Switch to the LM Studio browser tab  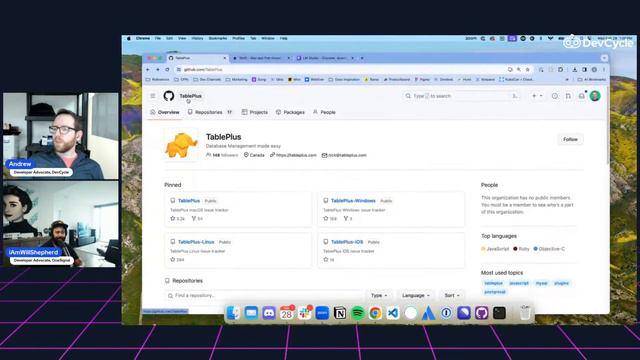324,58
